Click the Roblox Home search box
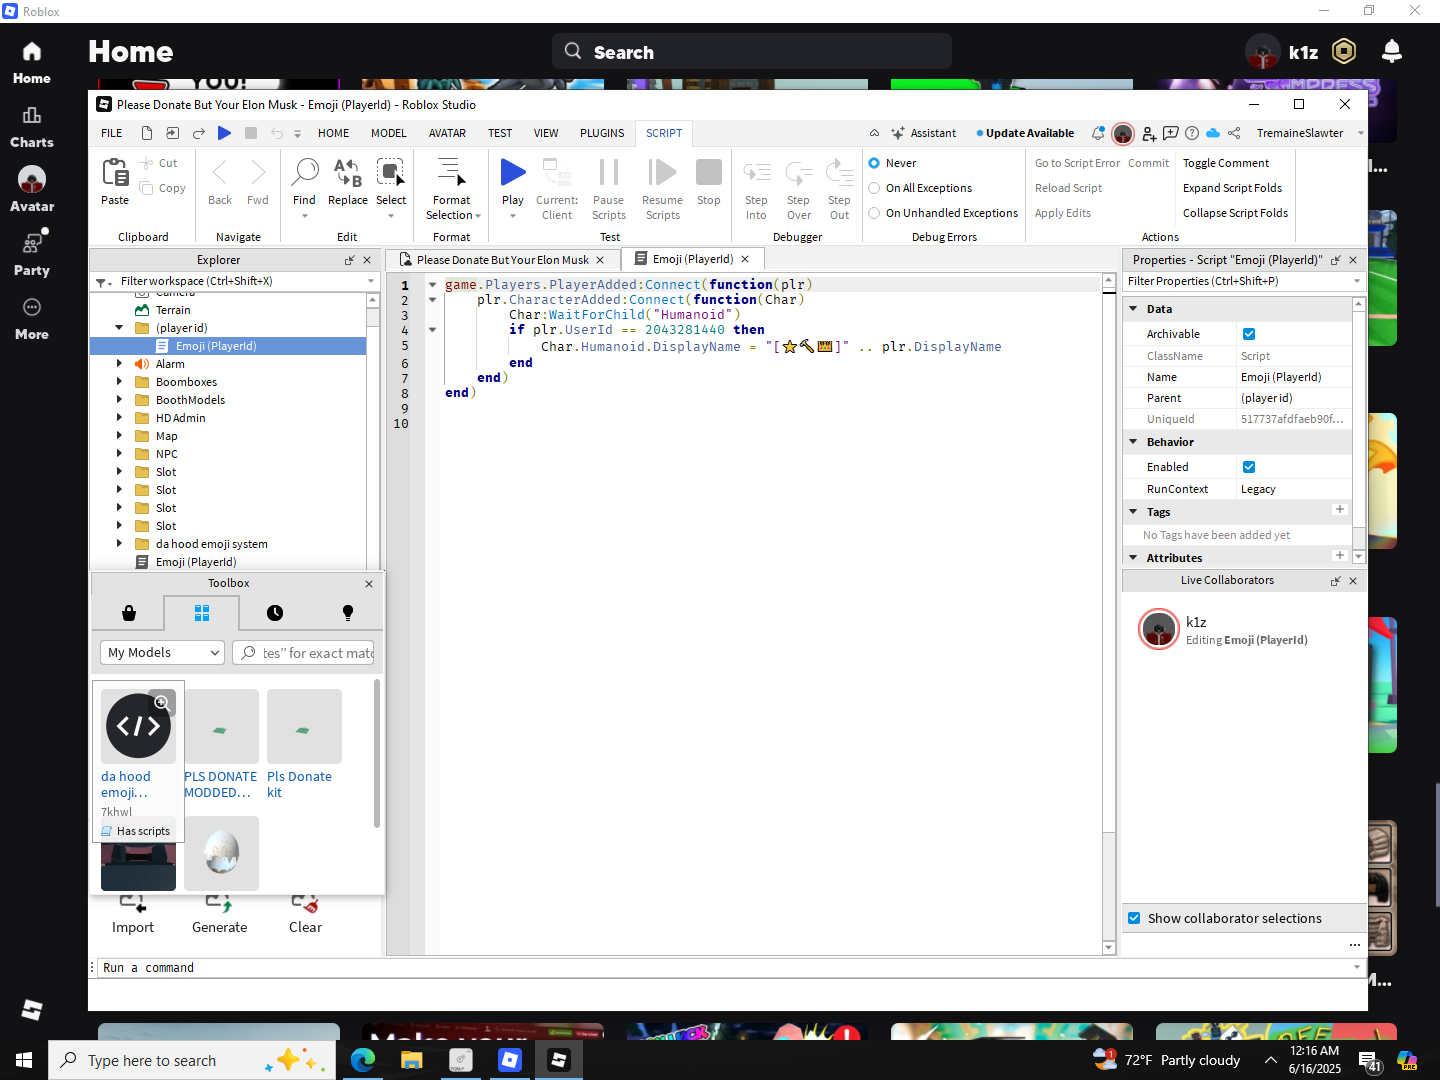 [x=752, y=51]
